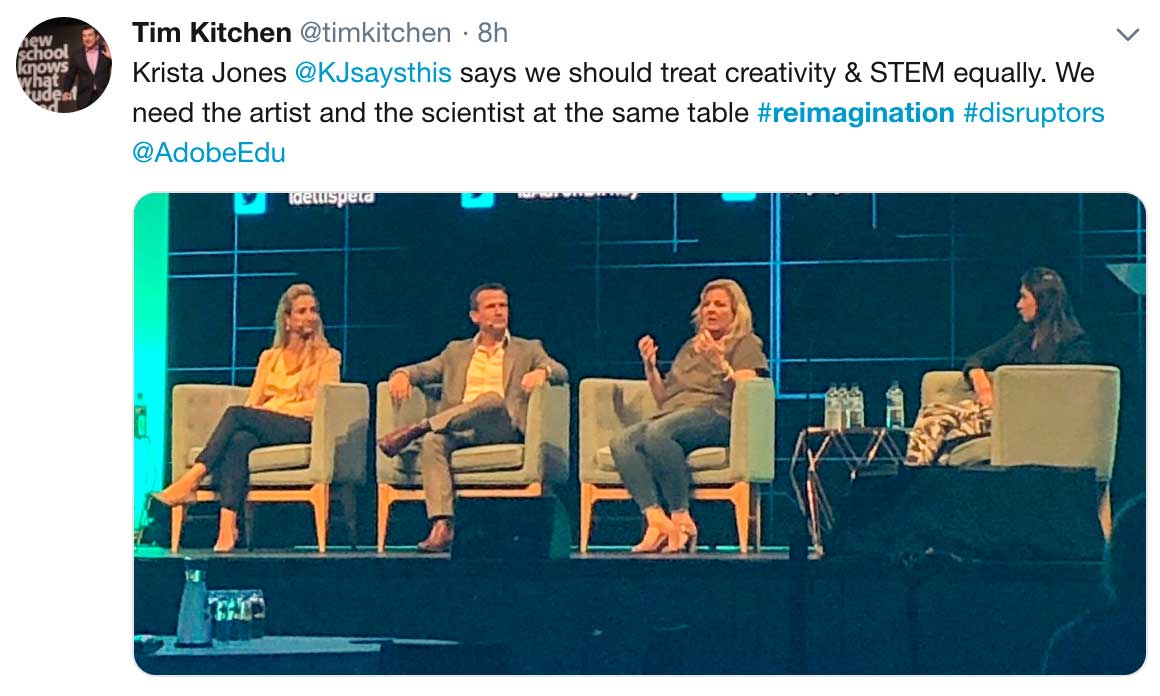The image size is (1160, 696).
Task: Select the #reimagination hashtag
Action: 856,112
